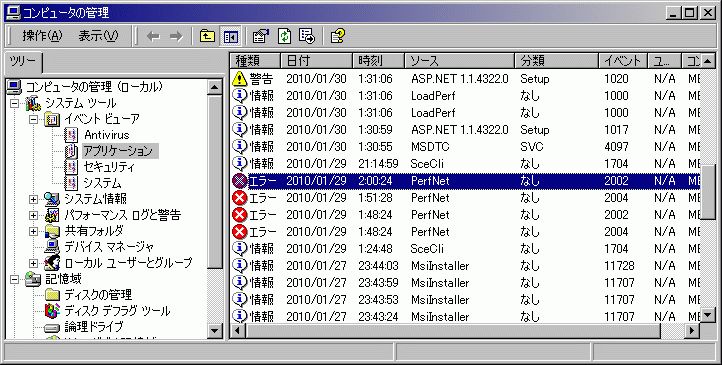Sort by ソース column header

(x=460, y=61)
